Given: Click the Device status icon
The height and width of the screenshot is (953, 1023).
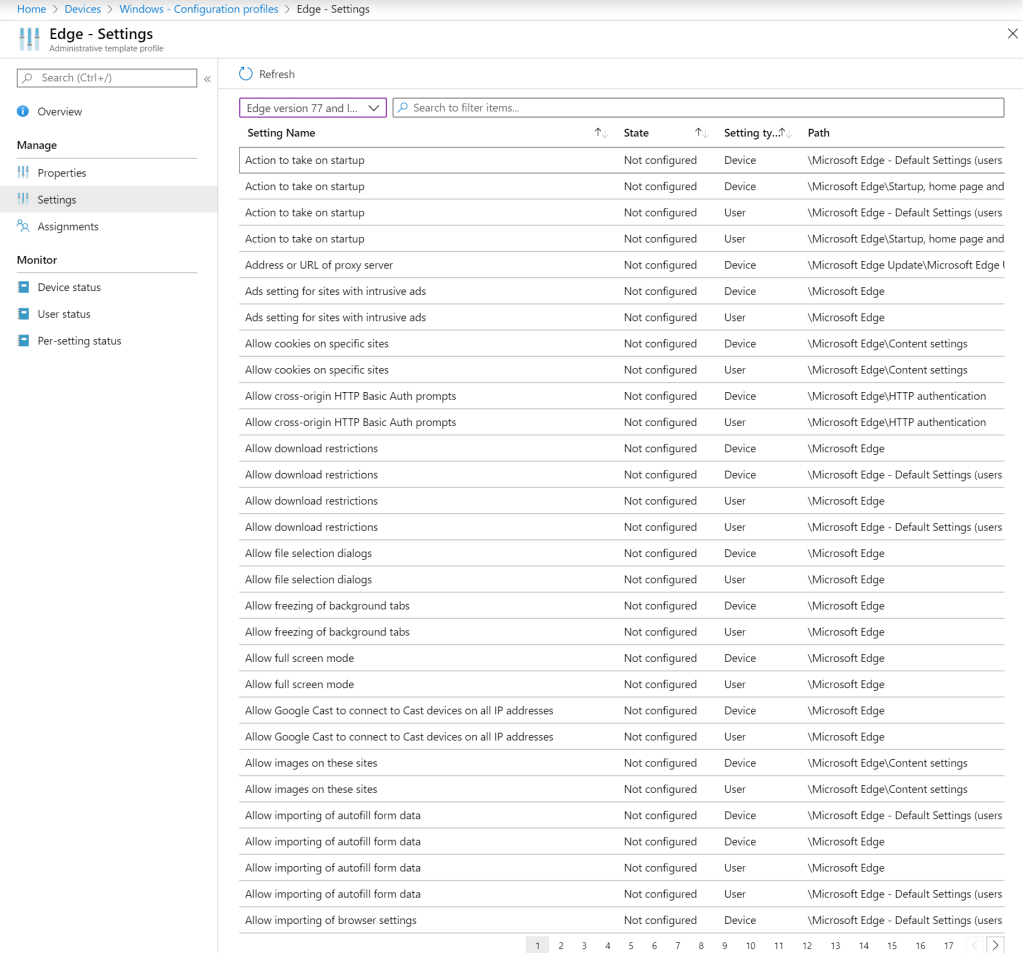Looking at the screenshot, I should click(x=23, y=288).
